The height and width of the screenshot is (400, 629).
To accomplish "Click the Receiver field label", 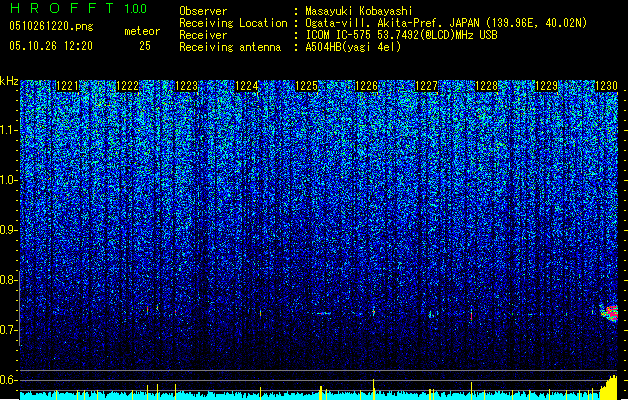I will [x=203, y=35].
